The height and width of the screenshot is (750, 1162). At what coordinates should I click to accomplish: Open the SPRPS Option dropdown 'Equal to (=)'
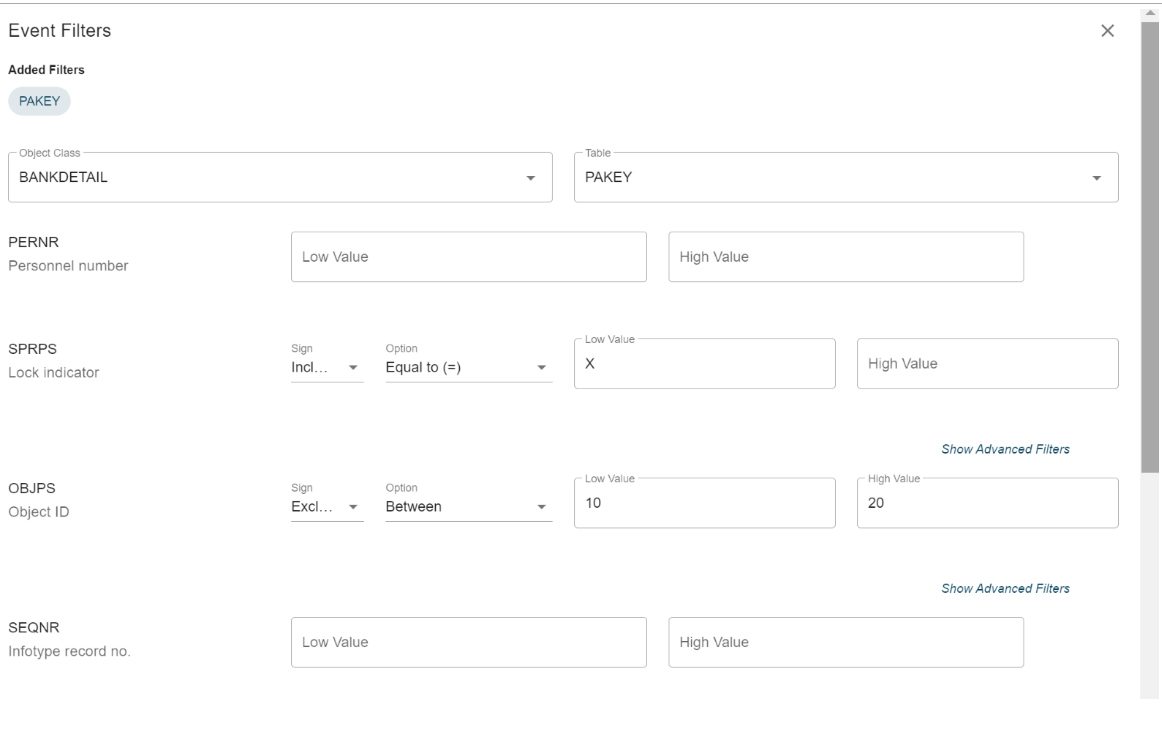click(468, 366)
